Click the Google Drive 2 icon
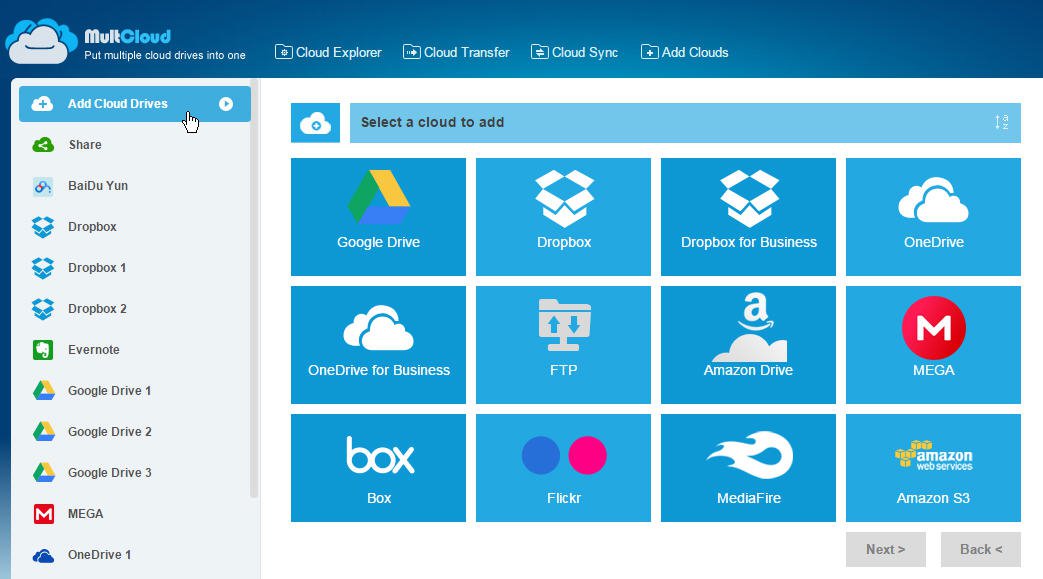This screenshot has height=579, width=1043. click(x=44, y=432)
